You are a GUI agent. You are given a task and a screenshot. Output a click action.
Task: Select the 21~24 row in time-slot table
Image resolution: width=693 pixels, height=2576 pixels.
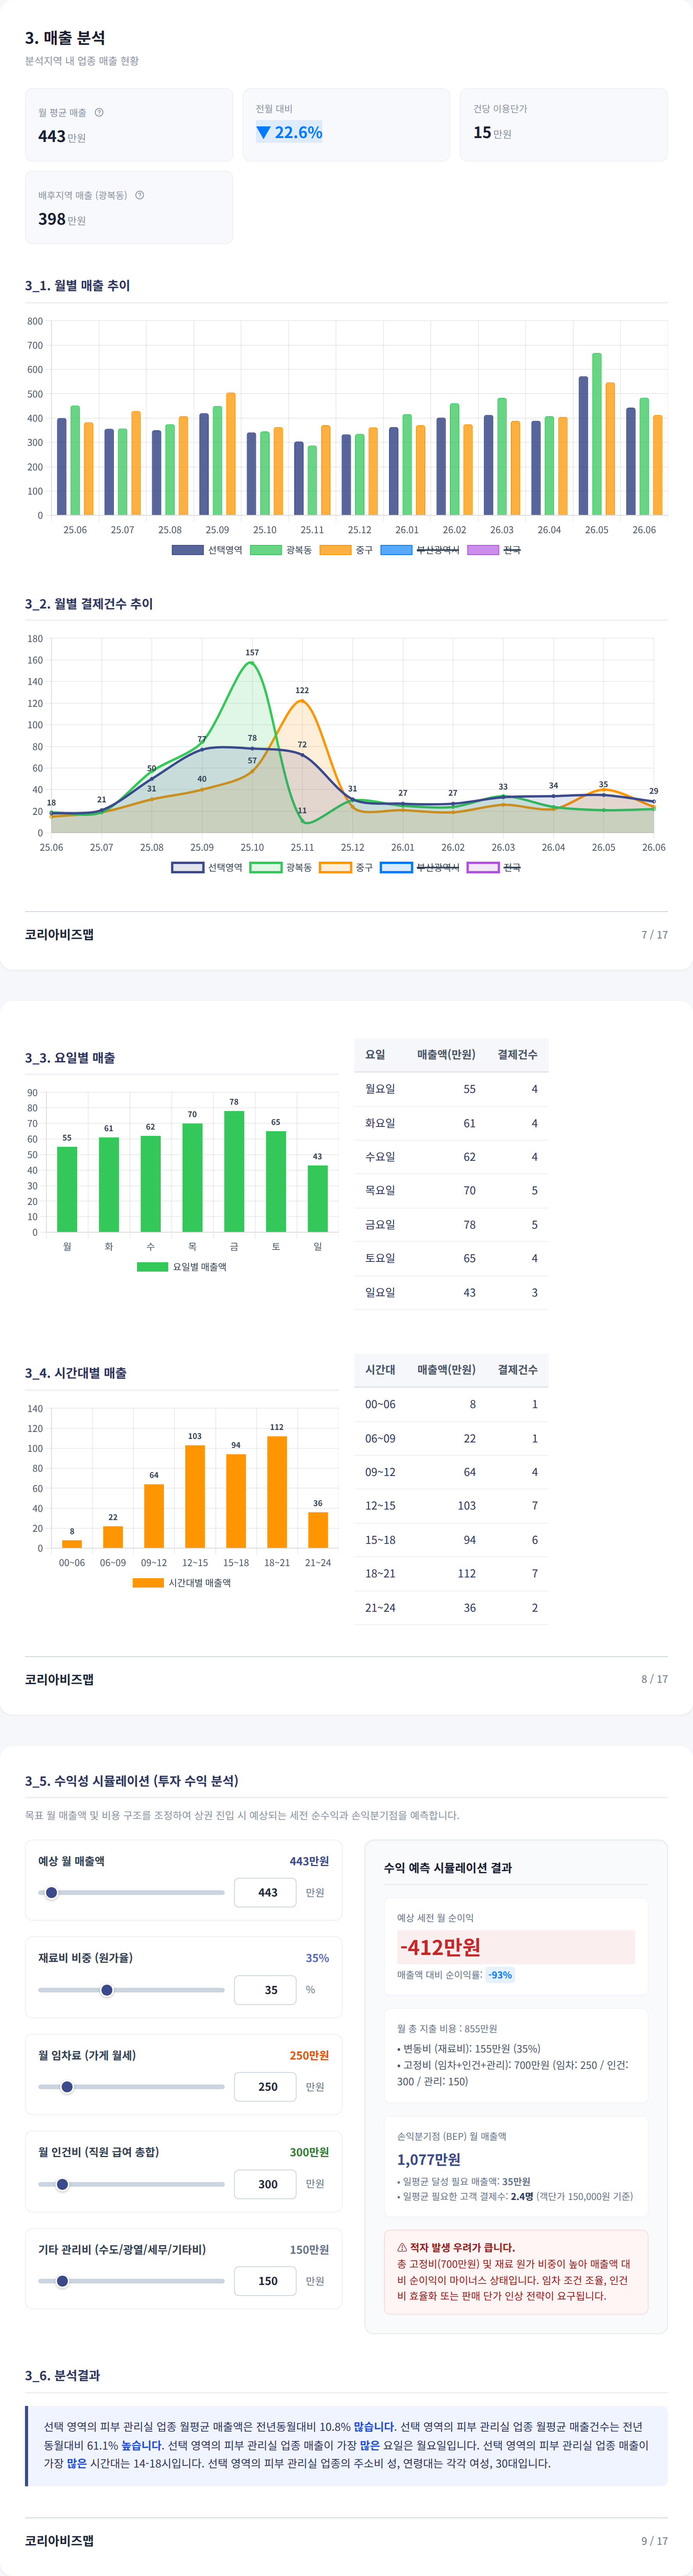[x=451, y=1608]
